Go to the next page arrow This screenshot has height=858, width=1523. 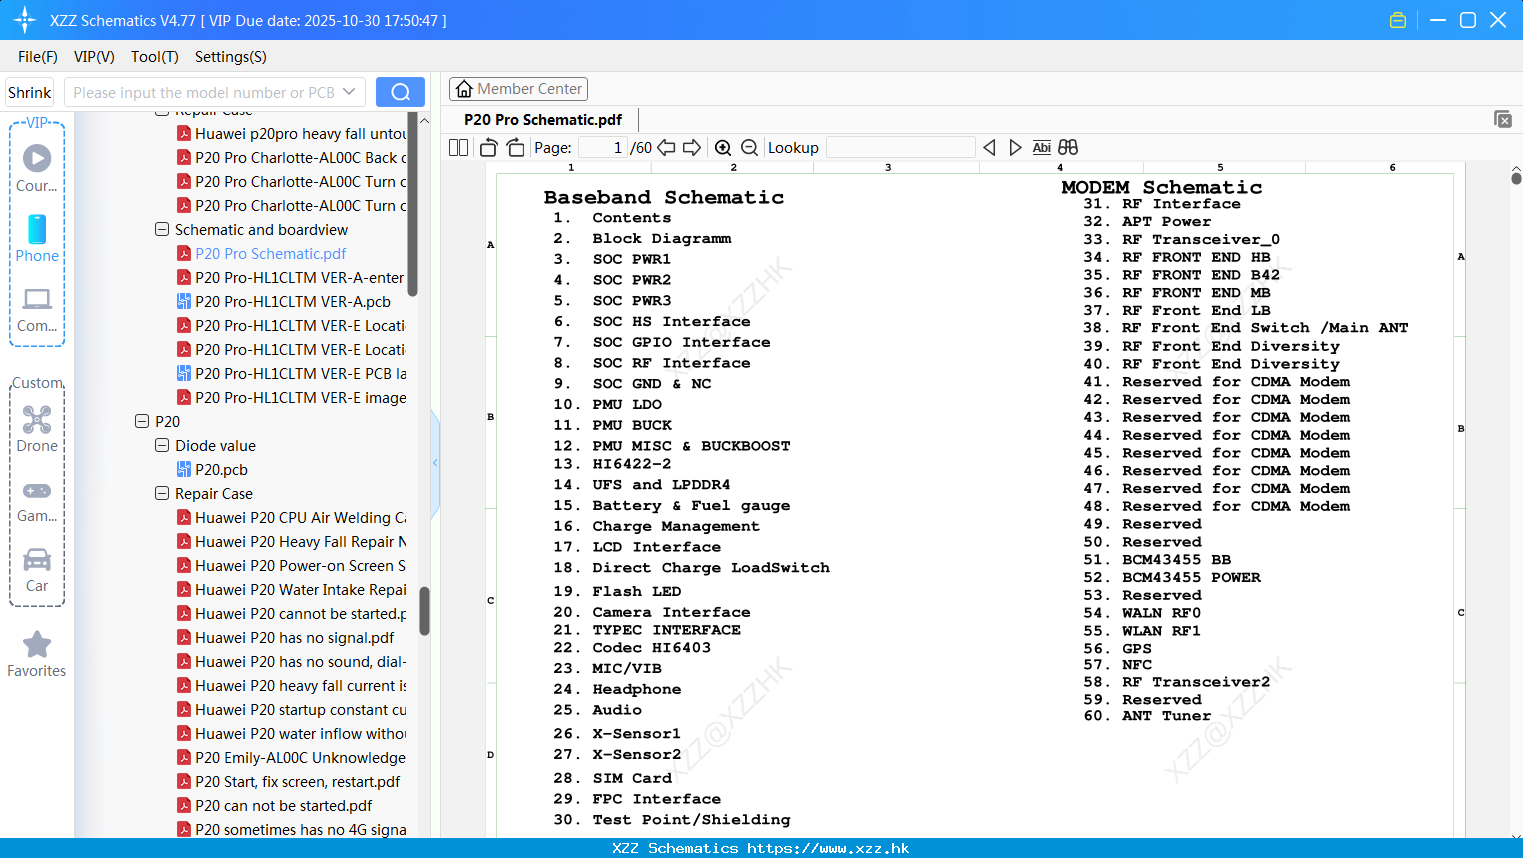click(692, 148)
